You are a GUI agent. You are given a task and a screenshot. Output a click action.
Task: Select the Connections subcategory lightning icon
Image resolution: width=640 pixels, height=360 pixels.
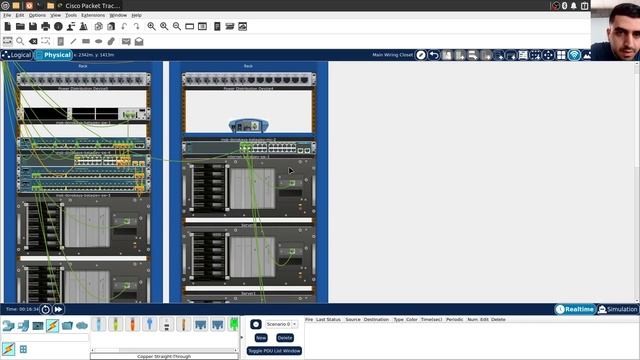point(9,349)
